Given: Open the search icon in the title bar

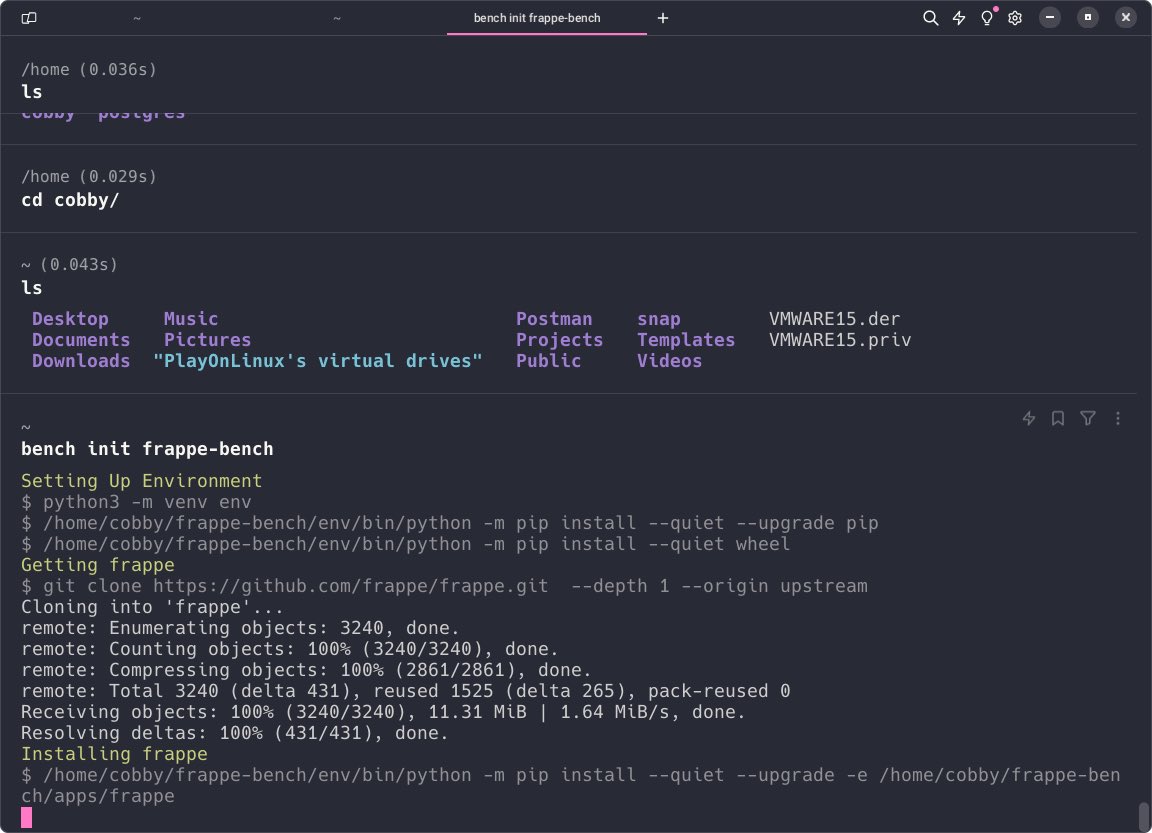Looking at the screenshot, I should coord(930,18).
